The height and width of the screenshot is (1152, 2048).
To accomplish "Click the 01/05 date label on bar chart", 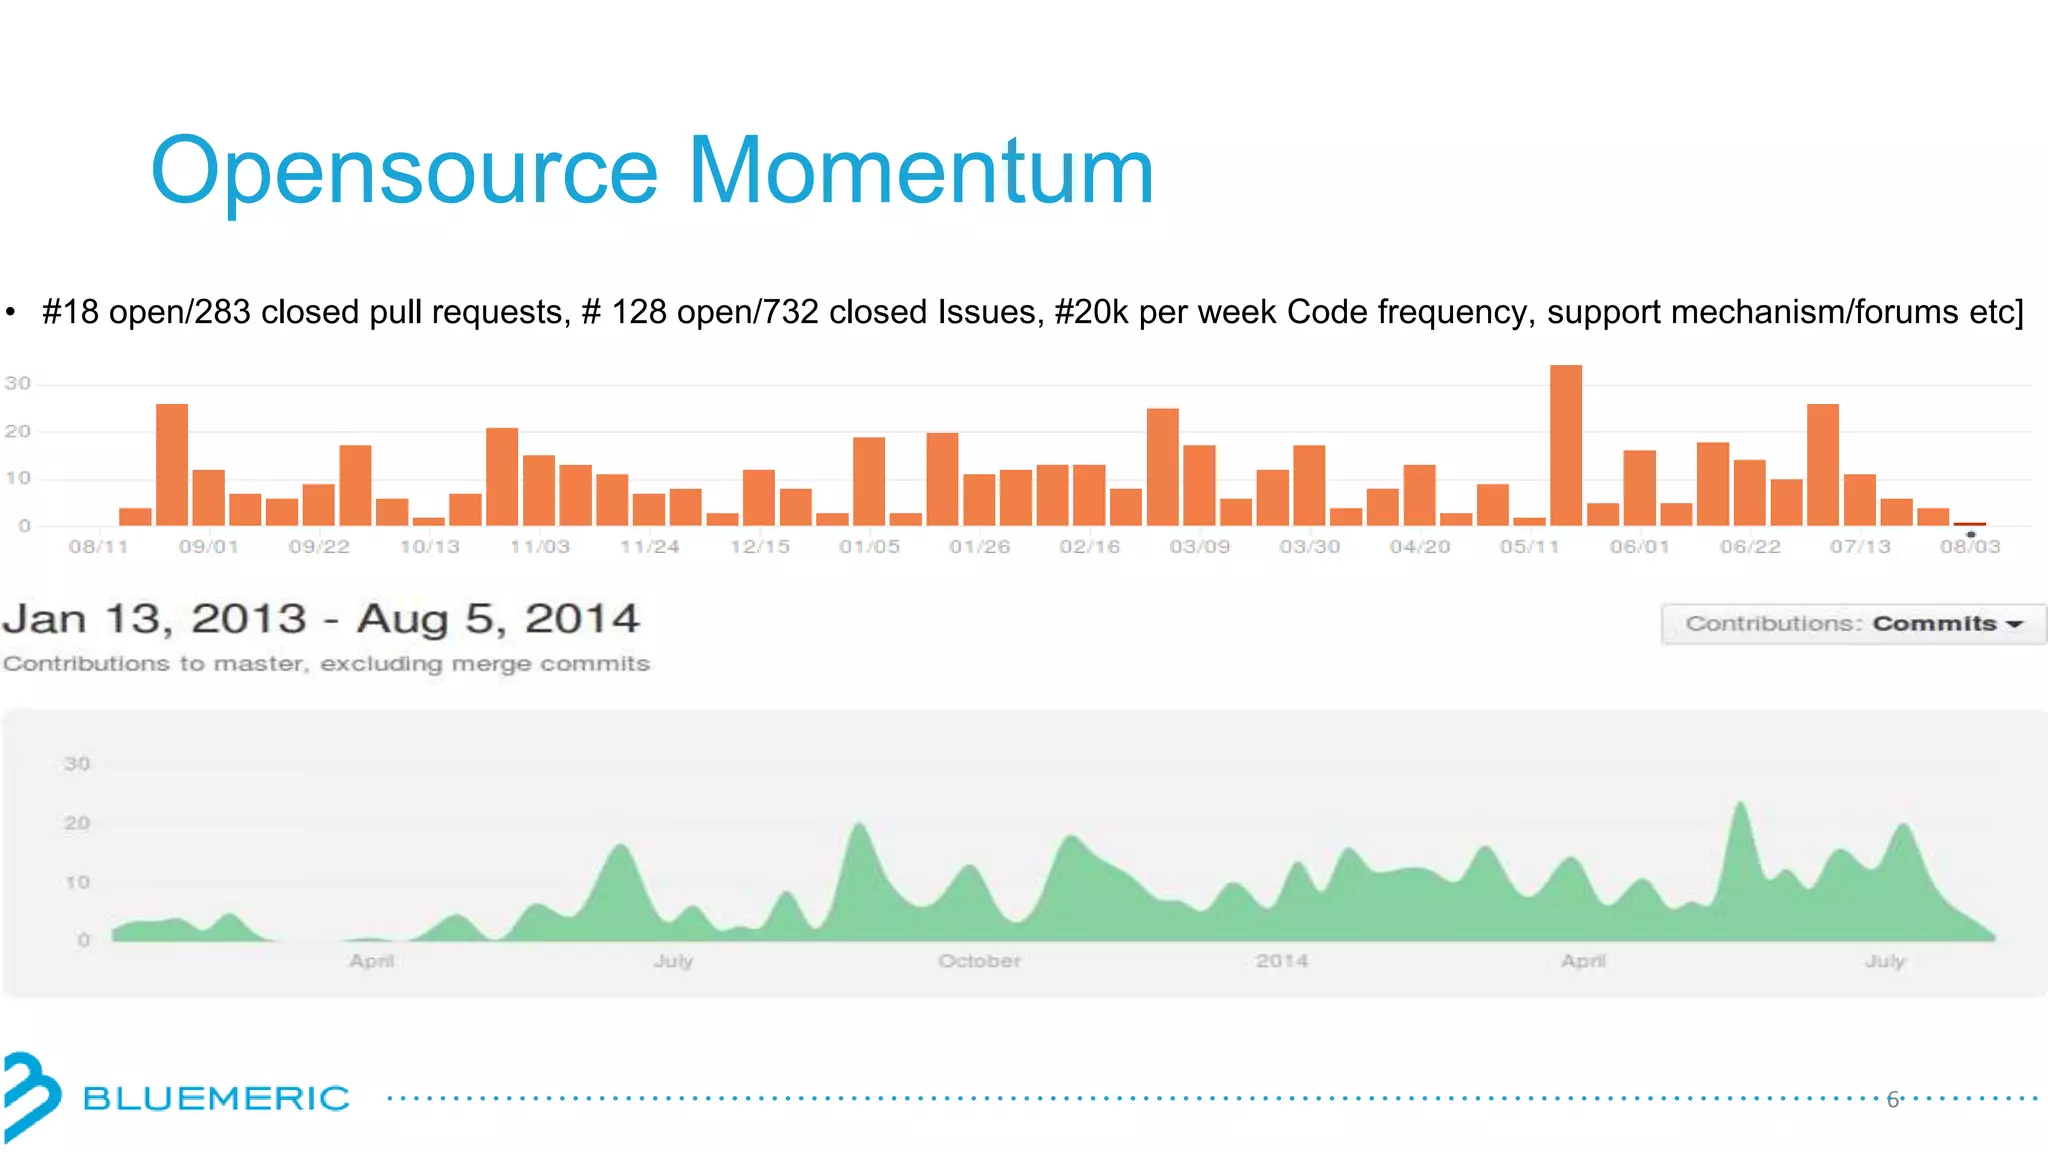I will (869, 547).
